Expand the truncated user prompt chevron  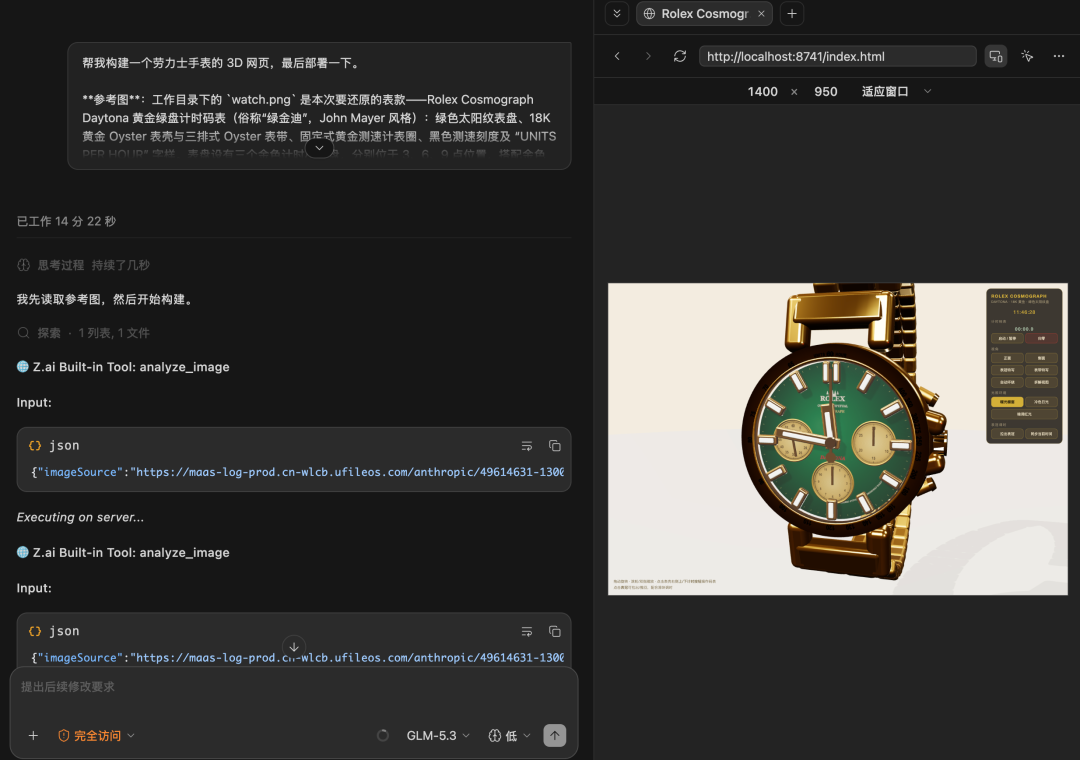pos(319,147)
